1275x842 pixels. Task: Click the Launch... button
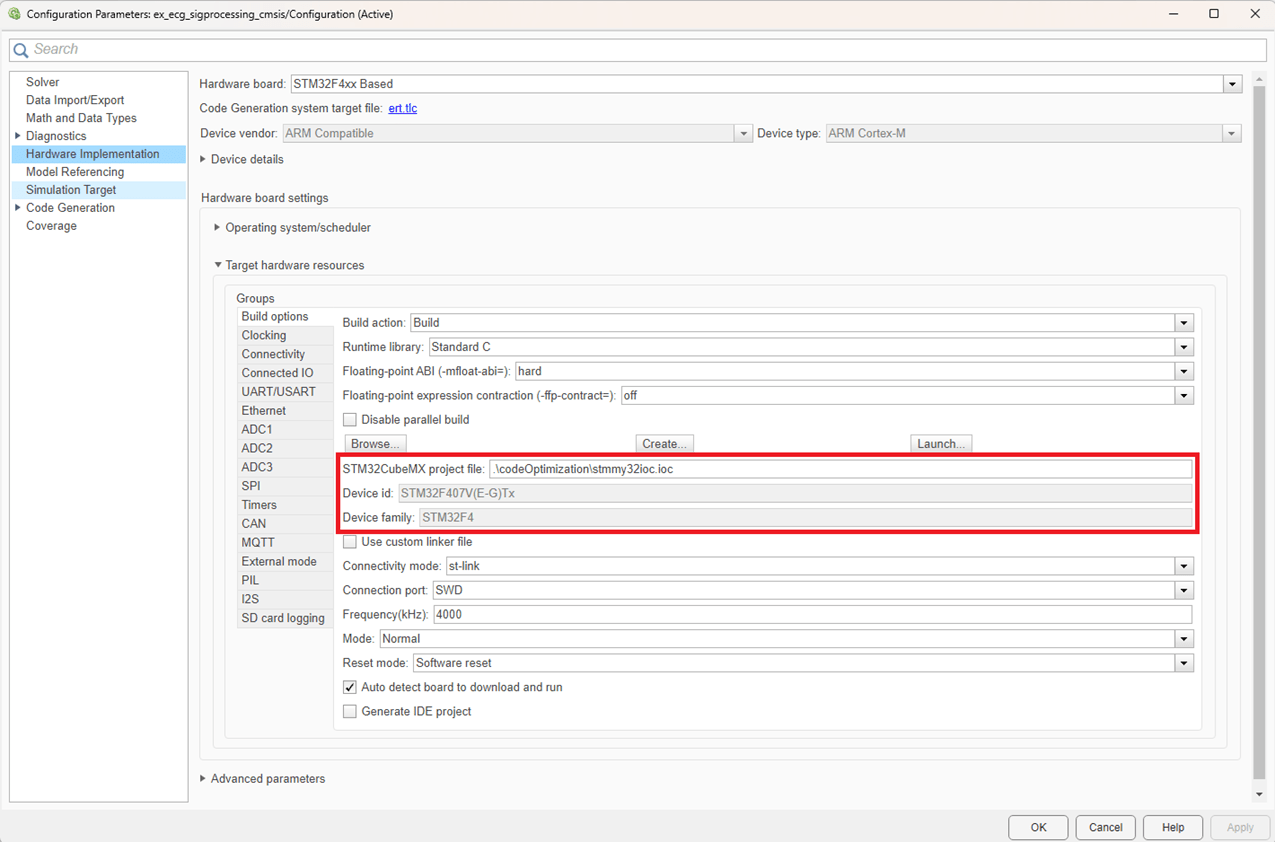(x=940, y=444)
